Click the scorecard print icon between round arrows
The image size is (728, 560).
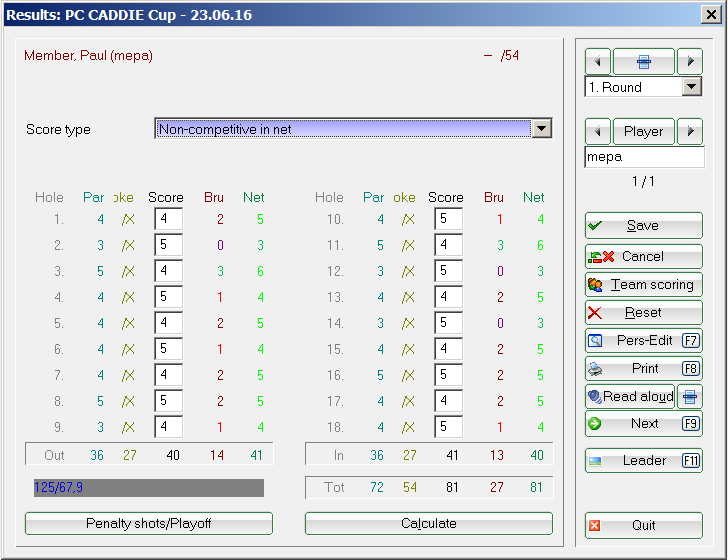click(x=644, y=61)
